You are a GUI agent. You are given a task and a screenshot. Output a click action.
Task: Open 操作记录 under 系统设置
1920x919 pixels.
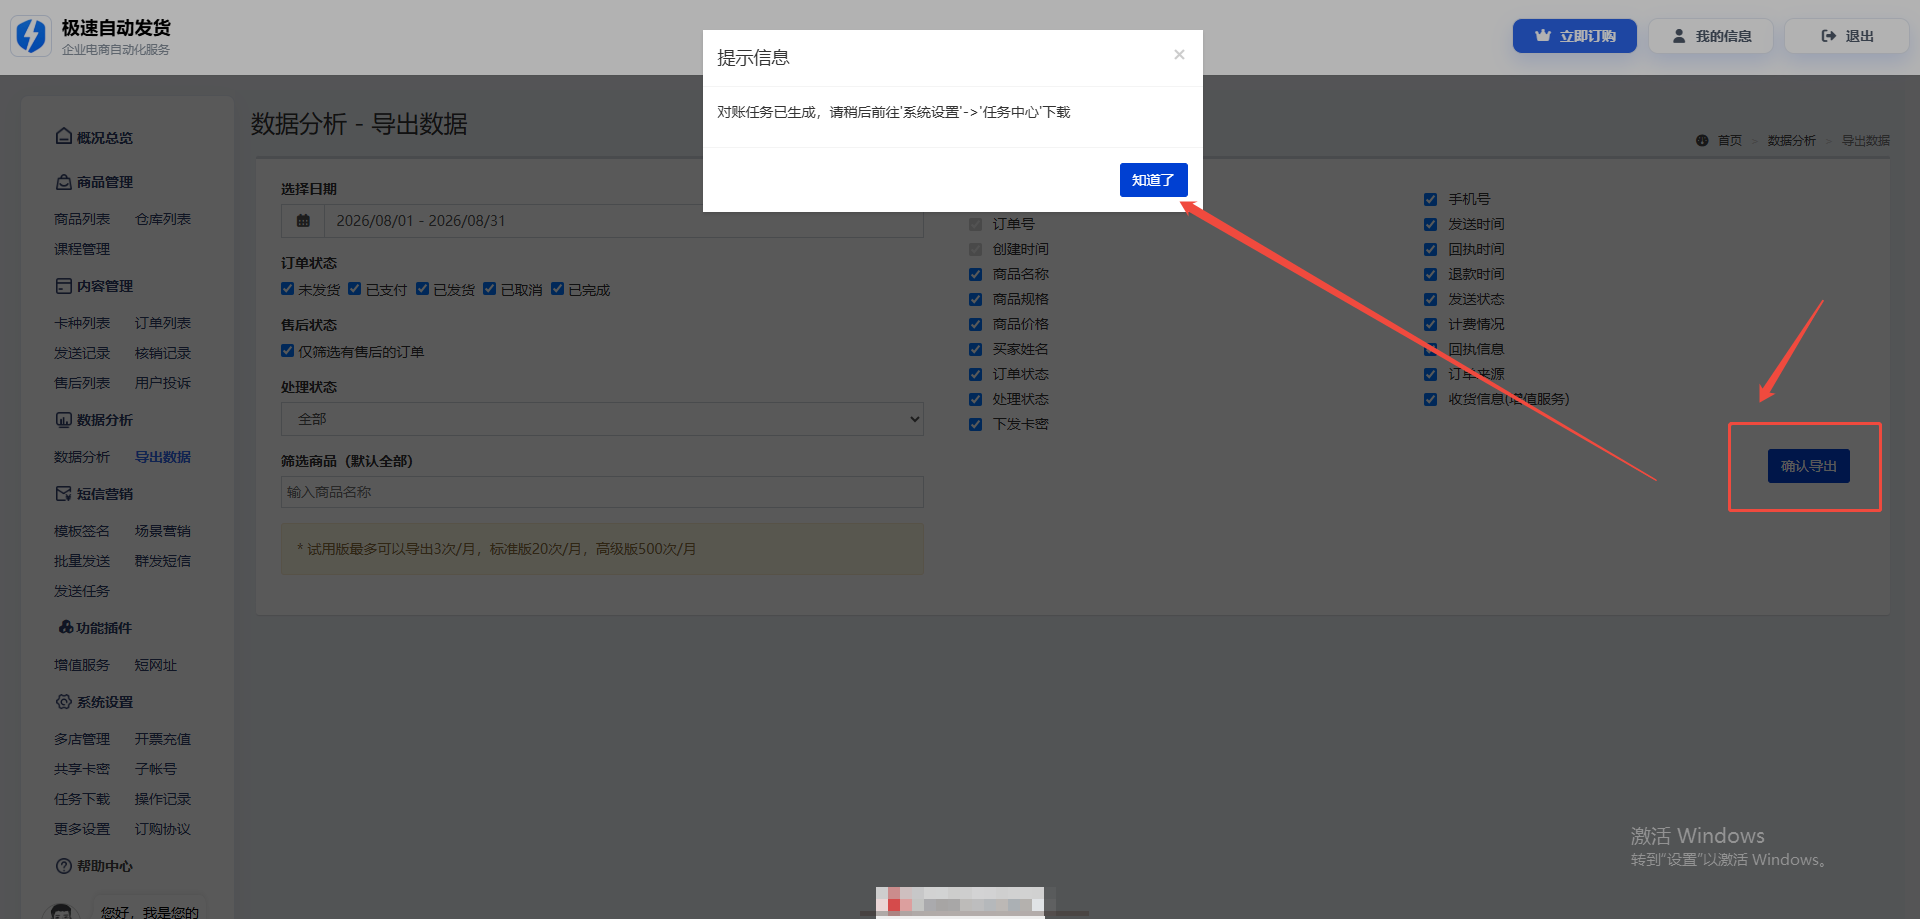pos(163,799)
